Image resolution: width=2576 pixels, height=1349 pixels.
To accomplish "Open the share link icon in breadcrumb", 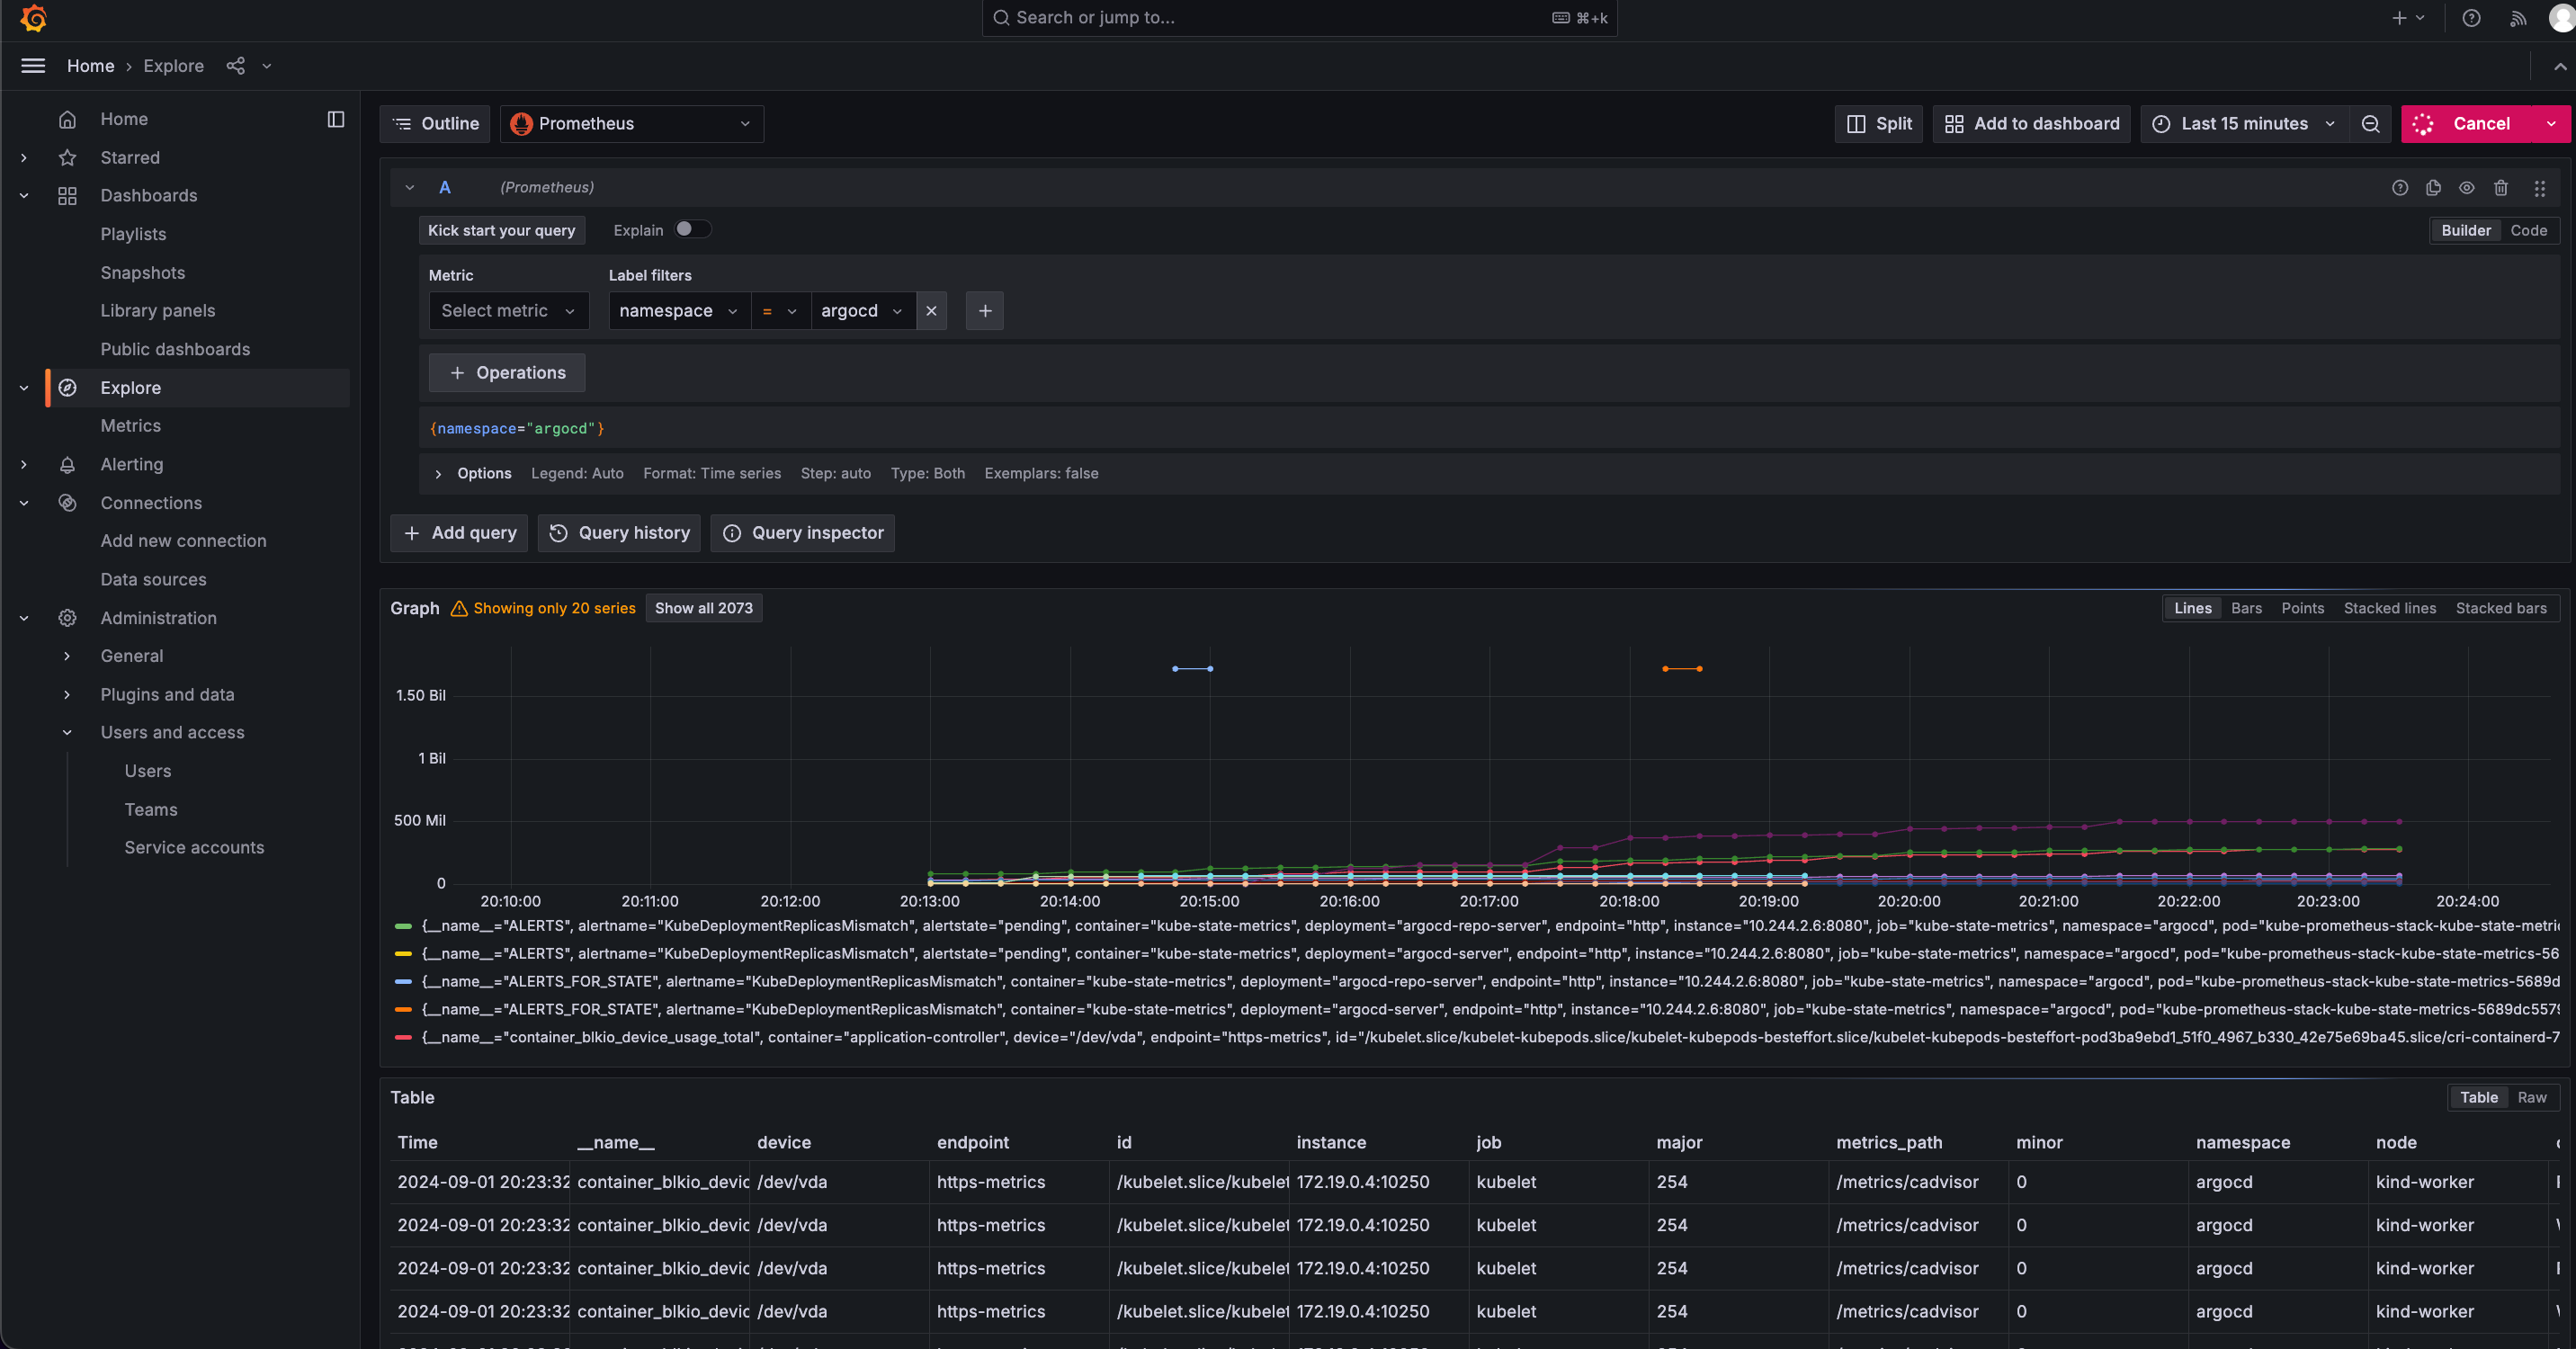I will [x=235, y=66].
